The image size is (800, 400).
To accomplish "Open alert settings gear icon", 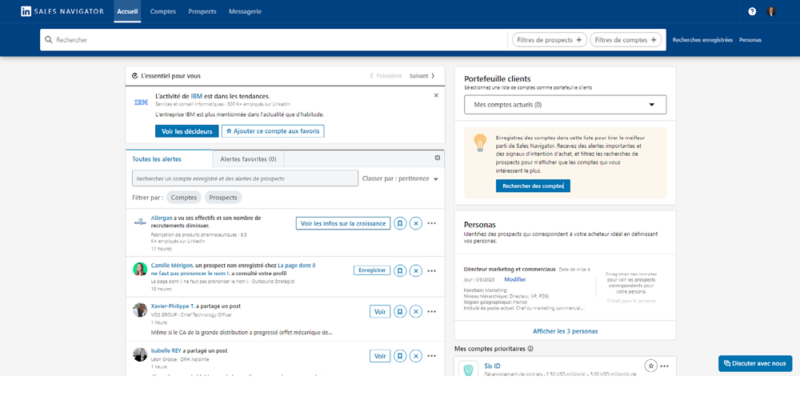I will 437,158.
